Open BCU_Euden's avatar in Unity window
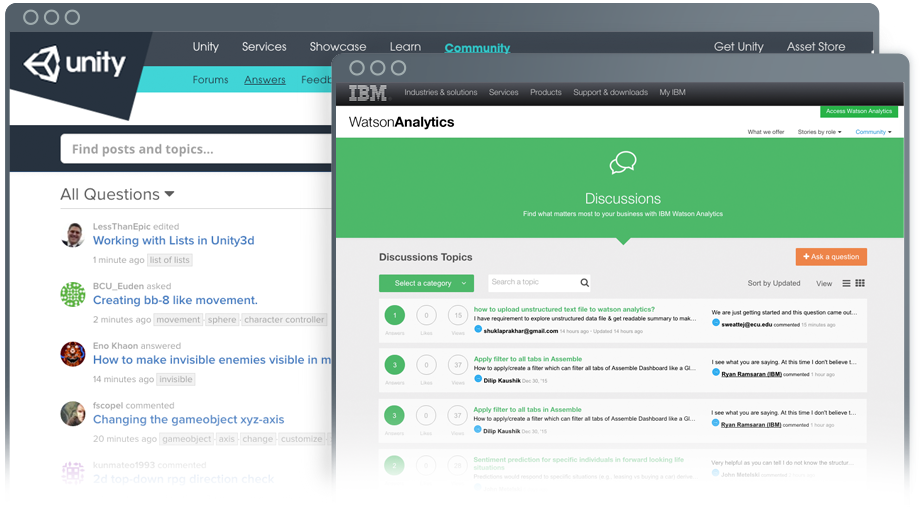This screenshot has width=920, height=507. 73,295
